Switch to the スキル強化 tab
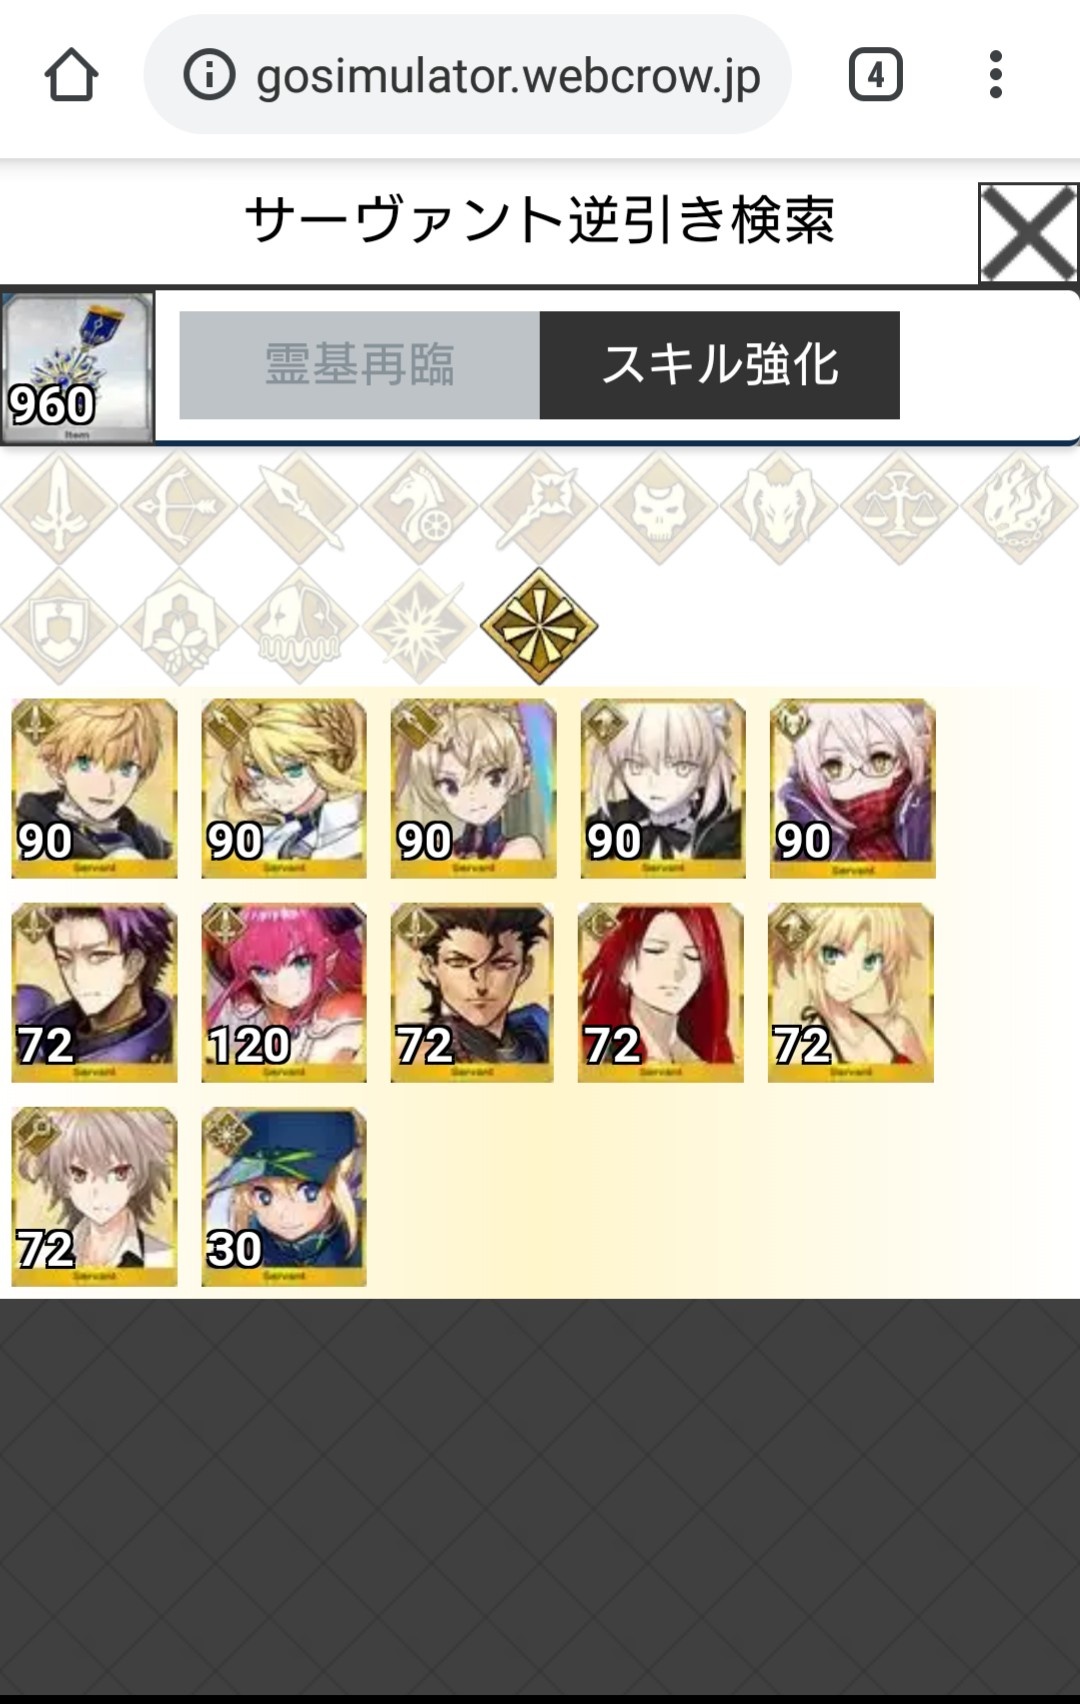Viewport: 1080px width, 1704px height. (x=720, y=365)
